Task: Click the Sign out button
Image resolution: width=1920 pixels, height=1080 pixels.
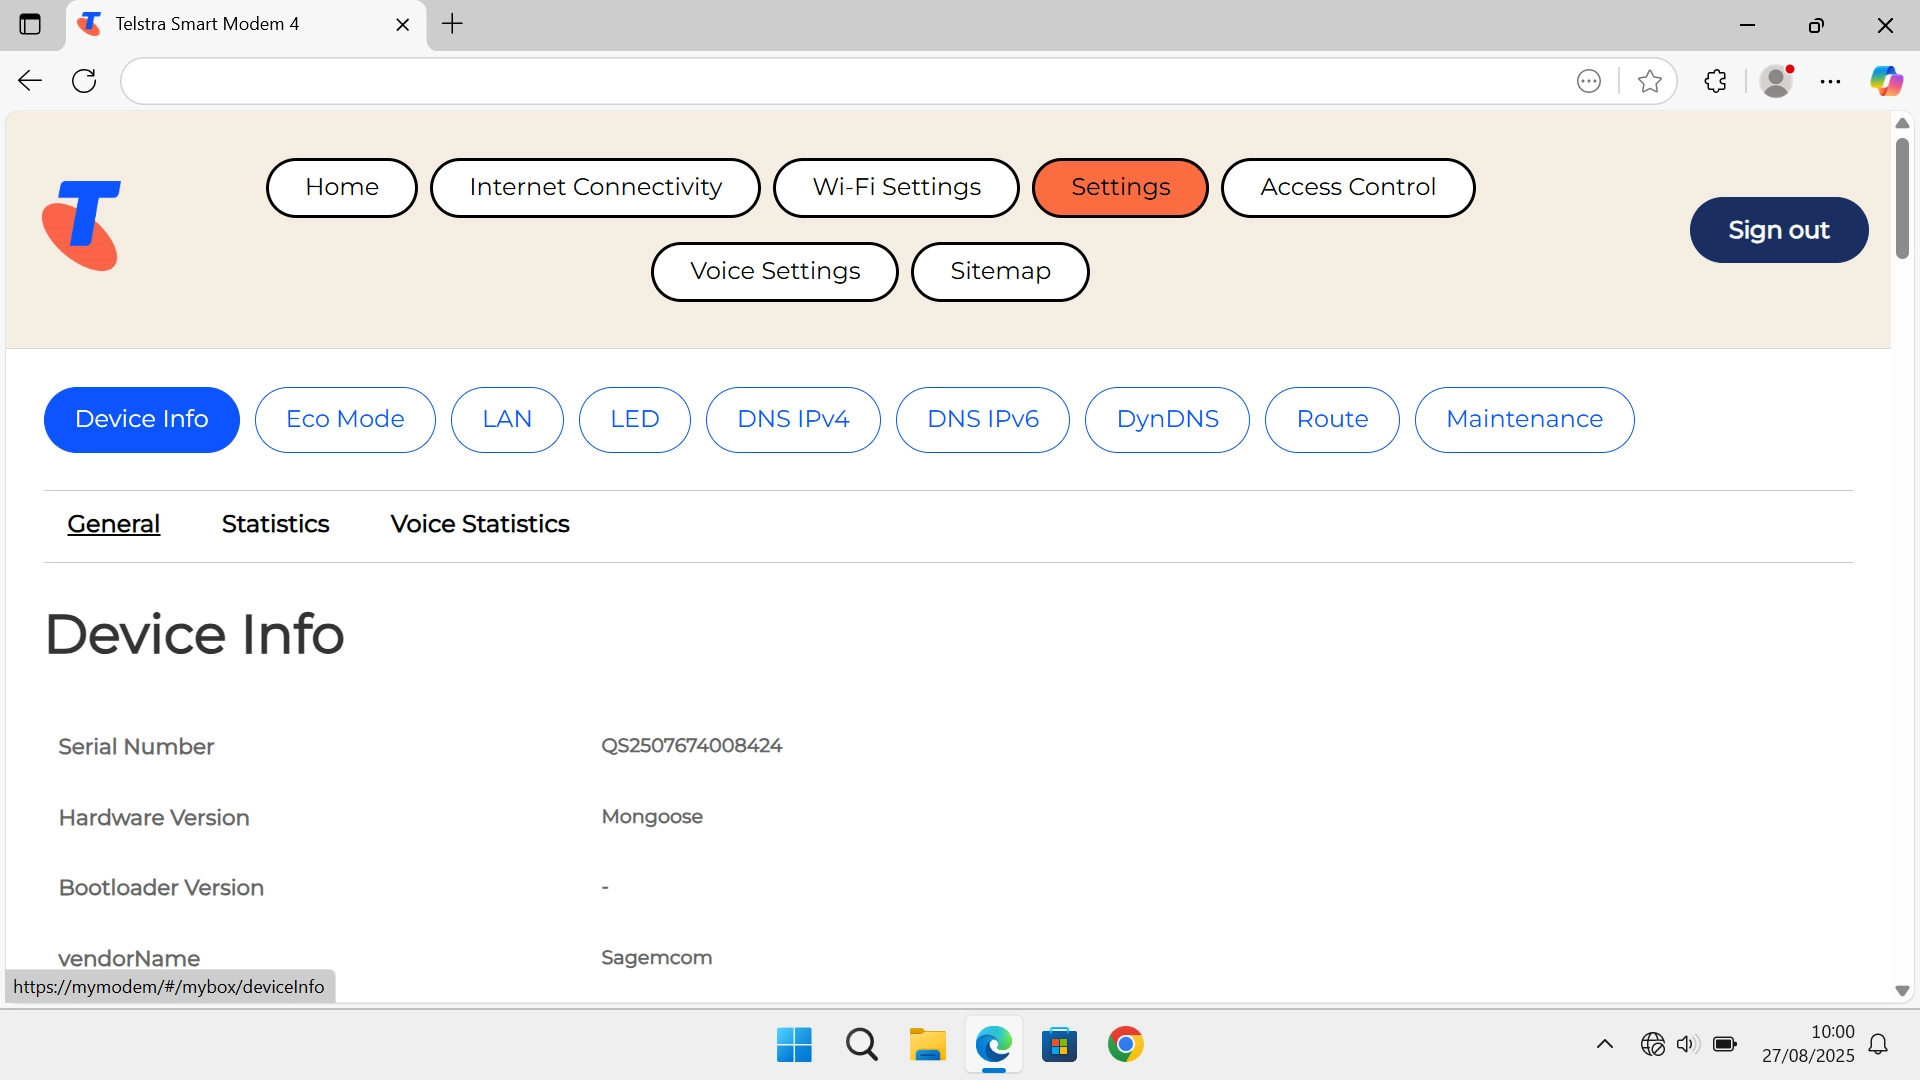Action: [1778, 230]
